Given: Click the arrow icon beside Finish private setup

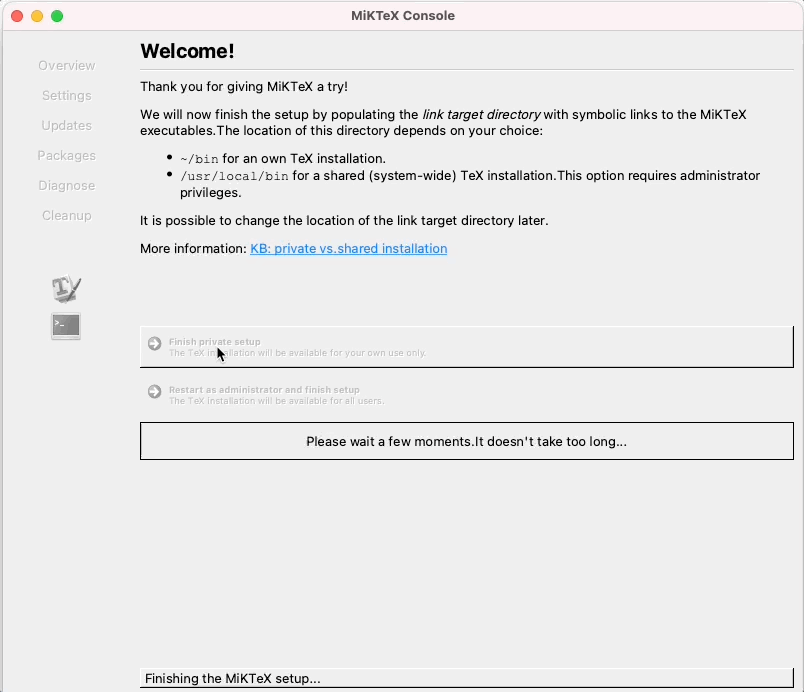Looking at the screenshot, I should (x=154, y=343).
